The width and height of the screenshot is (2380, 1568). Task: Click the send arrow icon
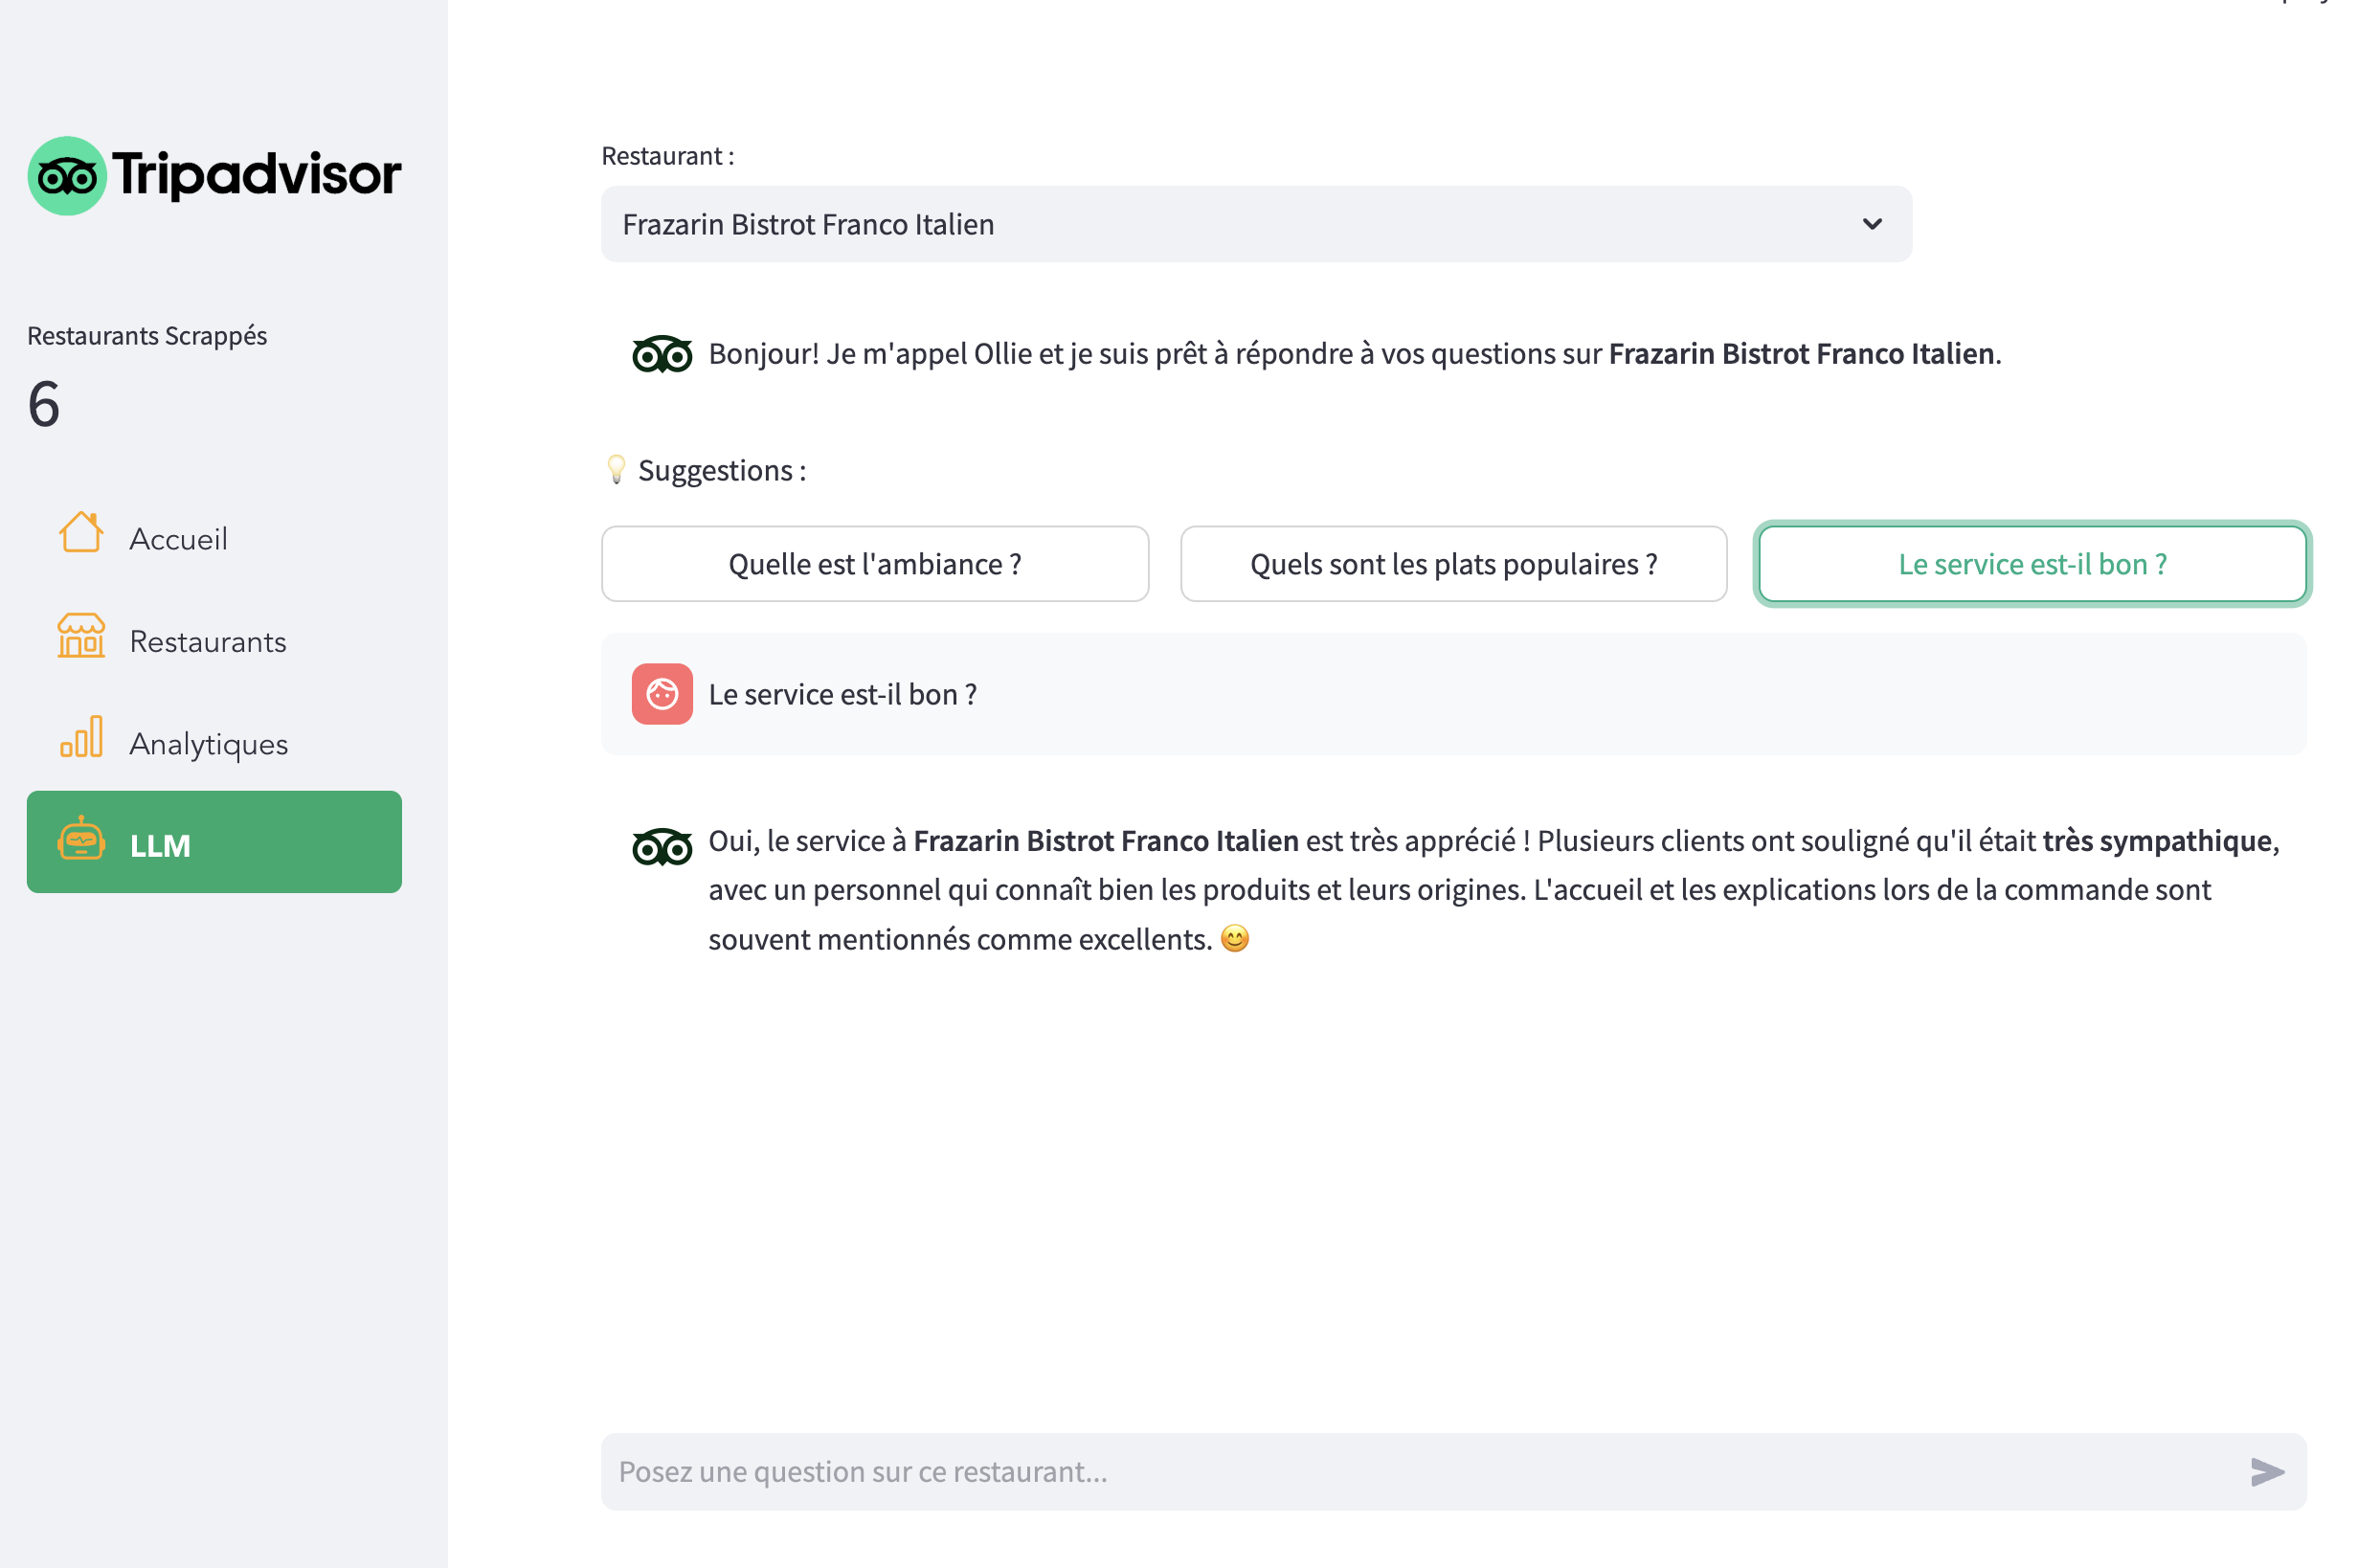click(x=2267, y=1472)
